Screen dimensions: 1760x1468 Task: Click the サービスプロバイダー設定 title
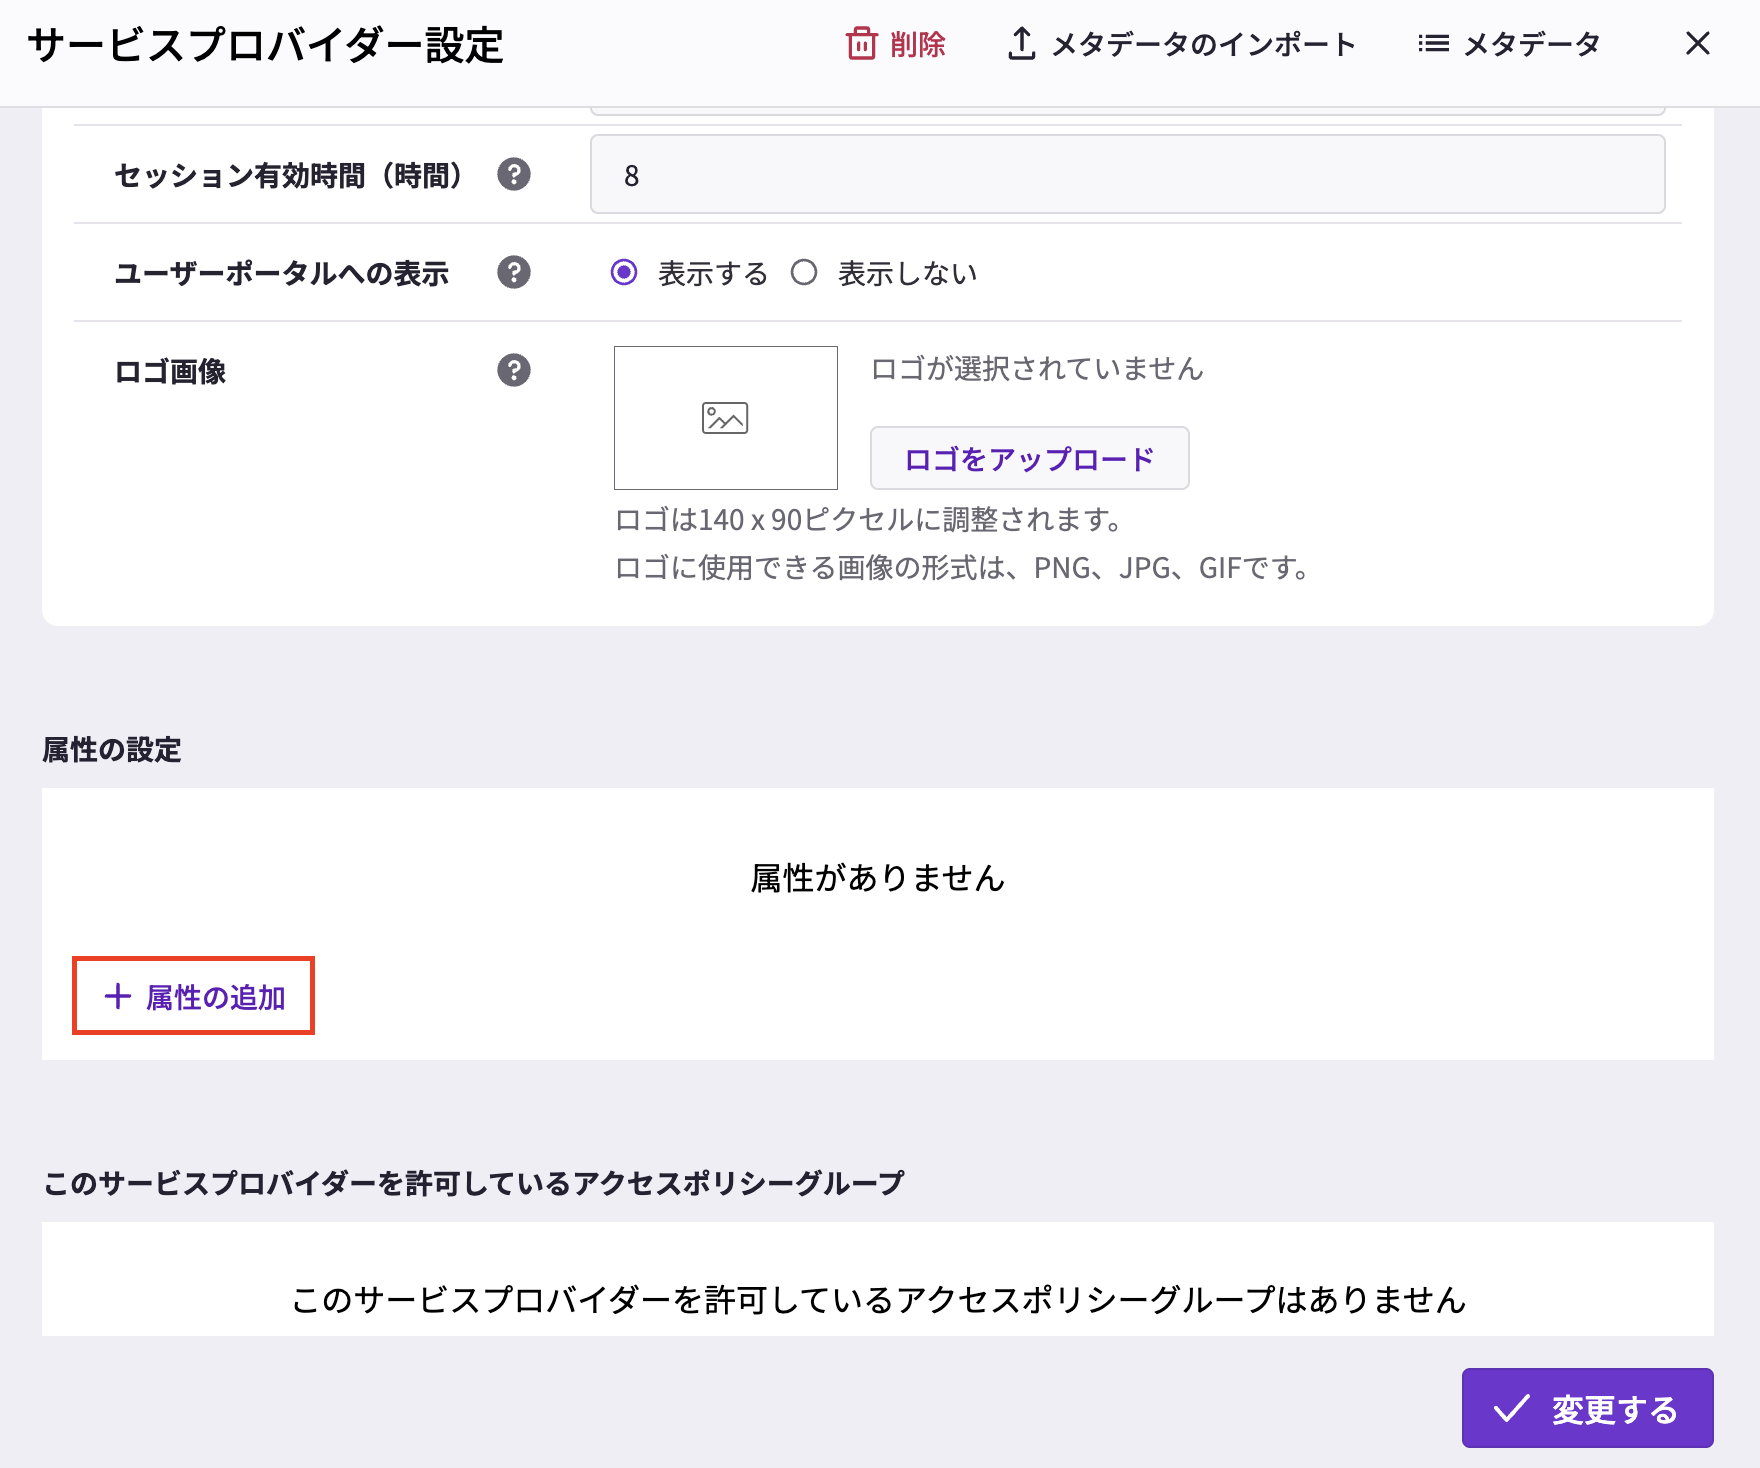click(265, 45)
